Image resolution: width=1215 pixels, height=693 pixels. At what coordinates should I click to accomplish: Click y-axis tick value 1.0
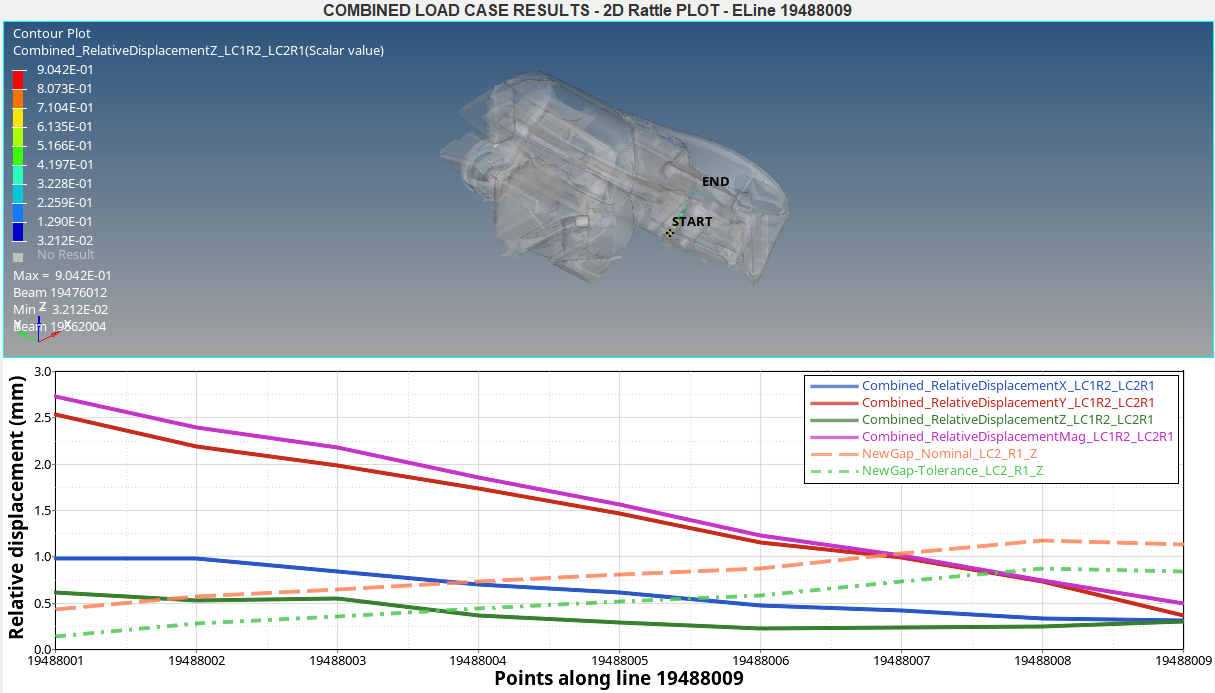[x=41, y=557]
